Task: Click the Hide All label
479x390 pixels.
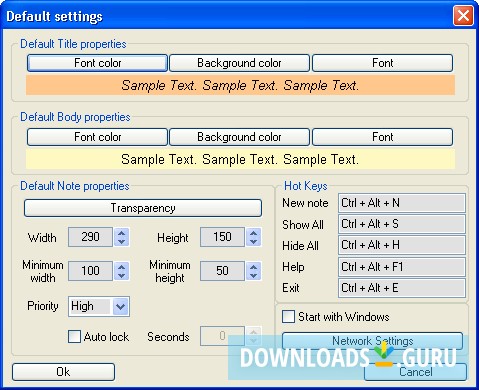Action: [300, 246]
